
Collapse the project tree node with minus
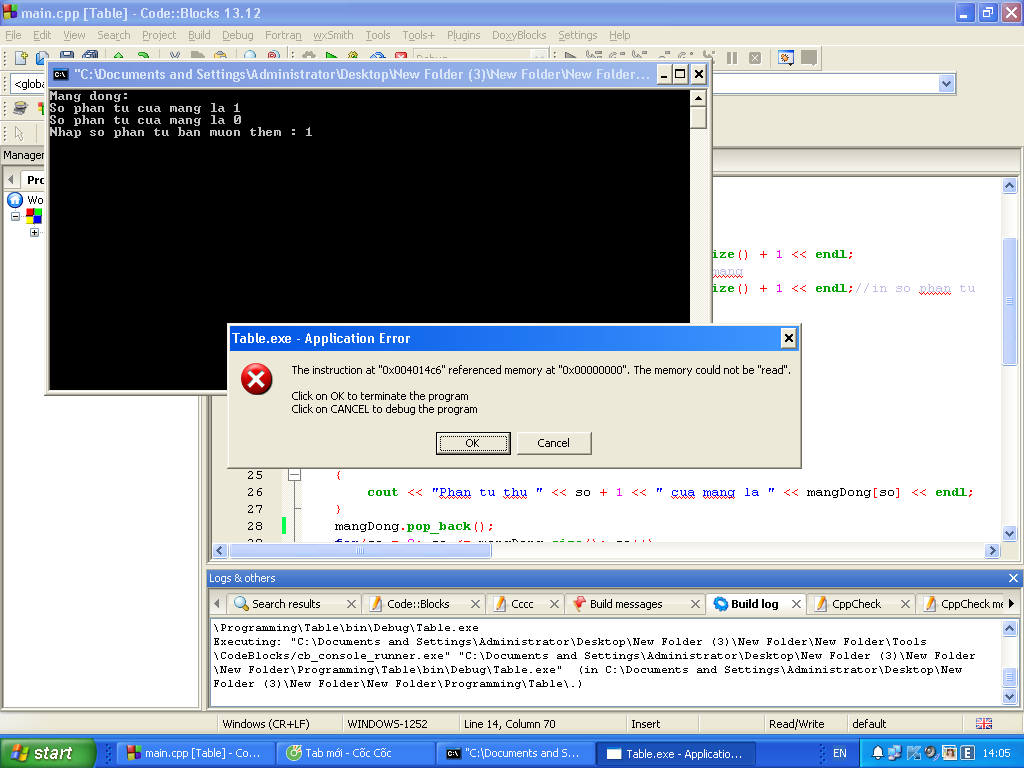pos(16,216)
